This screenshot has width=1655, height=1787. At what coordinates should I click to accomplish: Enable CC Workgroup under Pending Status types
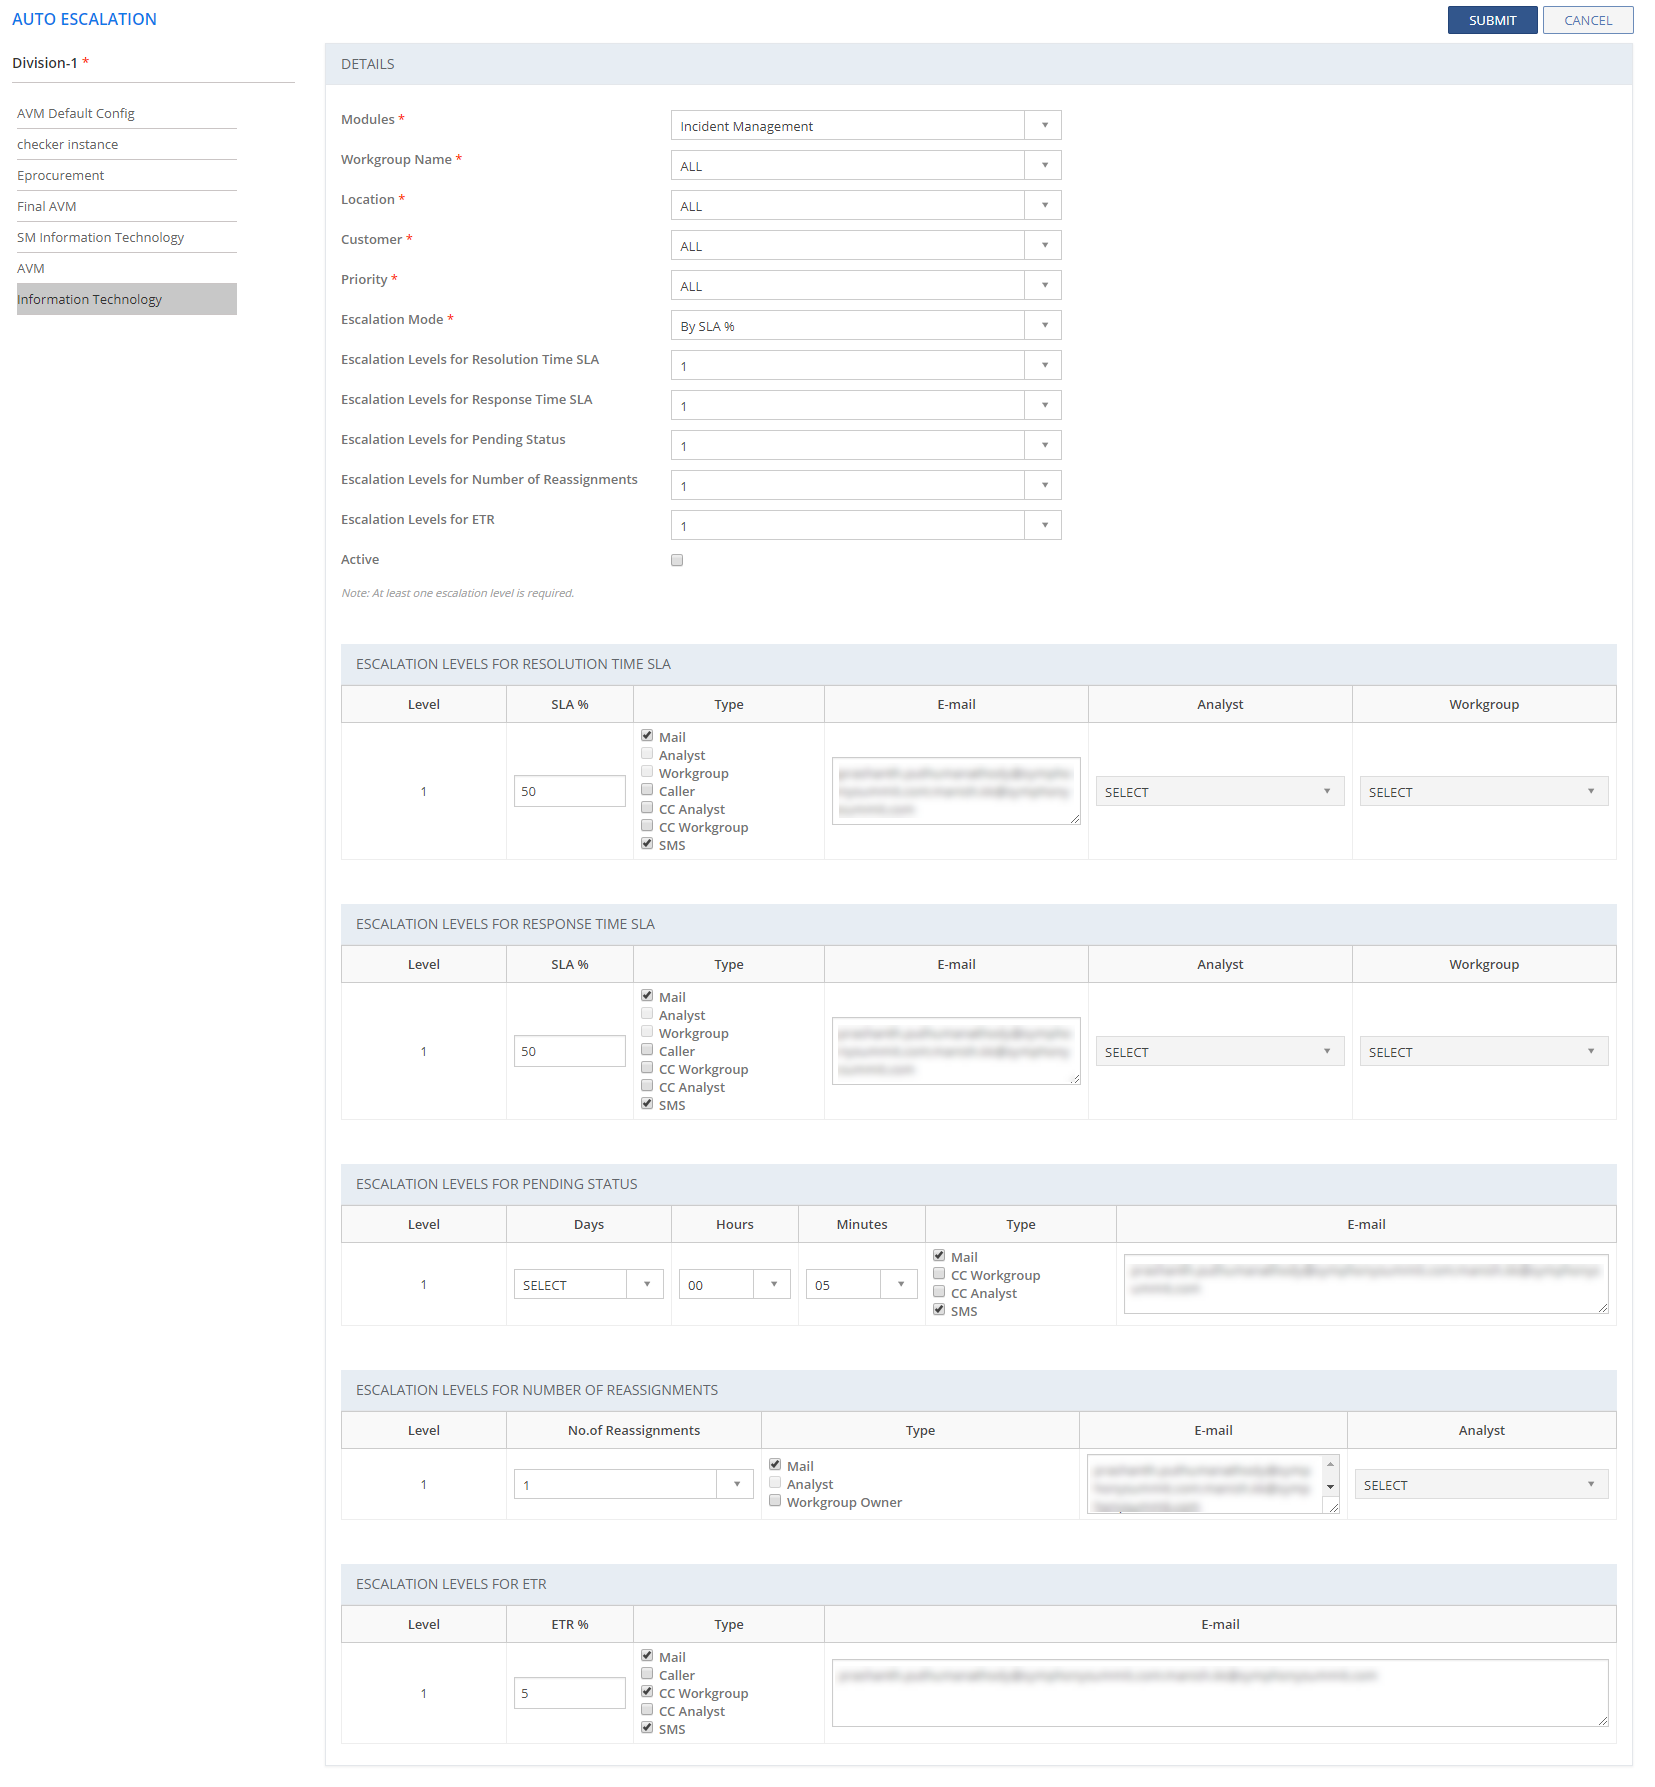coord(939,1272)
